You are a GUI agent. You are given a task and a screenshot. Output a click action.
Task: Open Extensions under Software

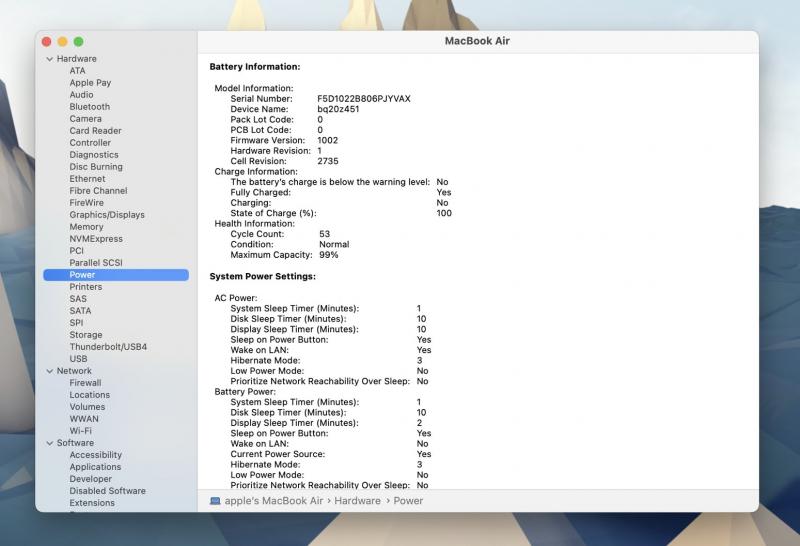pos(92,503)
